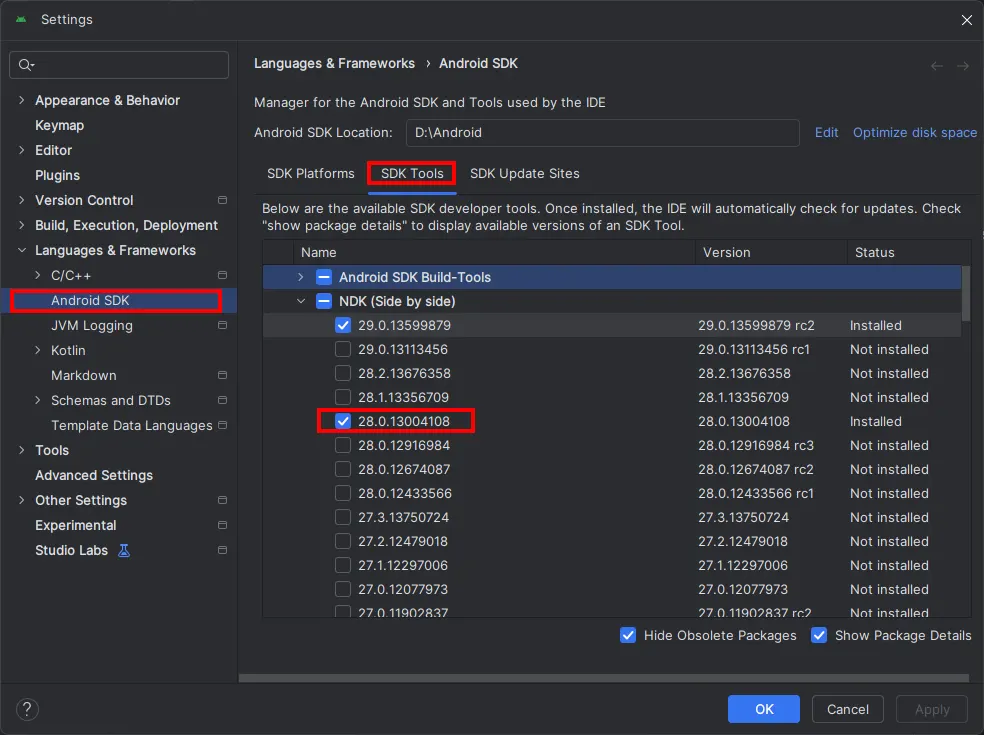Click the project-level icon beside Schemas and DTDs
Screen dimensions: 984x735
(x=222, y=400)
